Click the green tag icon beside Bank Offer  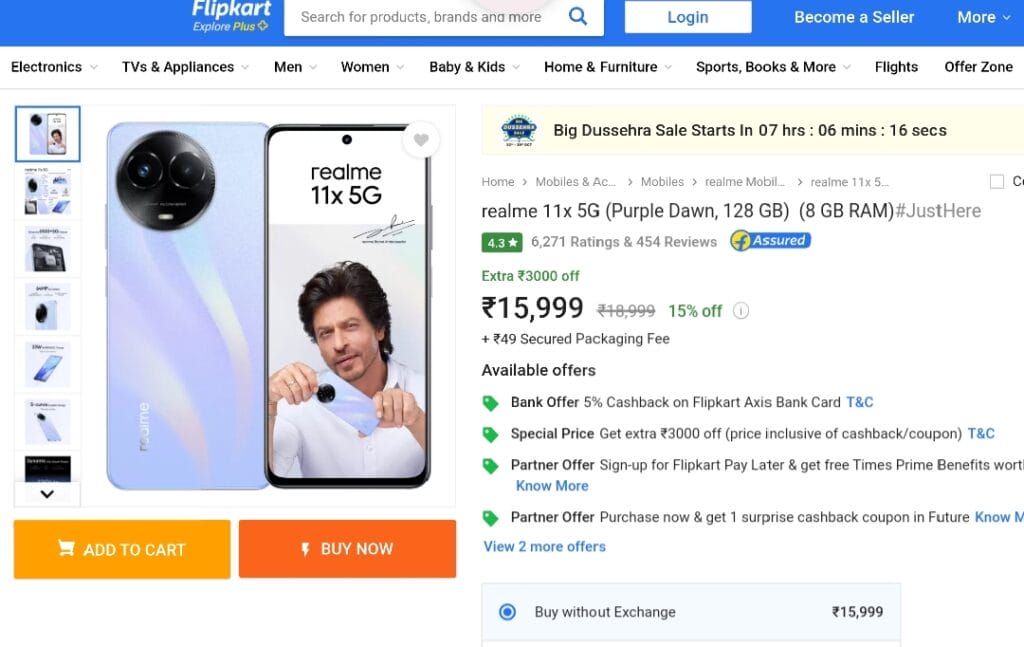(490, 403)
